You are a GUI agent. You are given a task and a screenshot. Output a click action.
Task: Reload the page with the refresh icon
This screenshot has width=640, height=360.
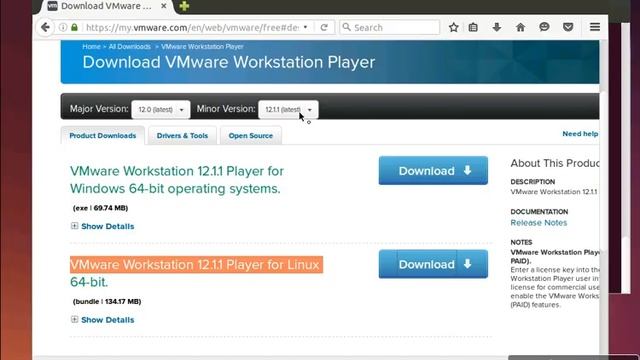(x=324, y=27)
